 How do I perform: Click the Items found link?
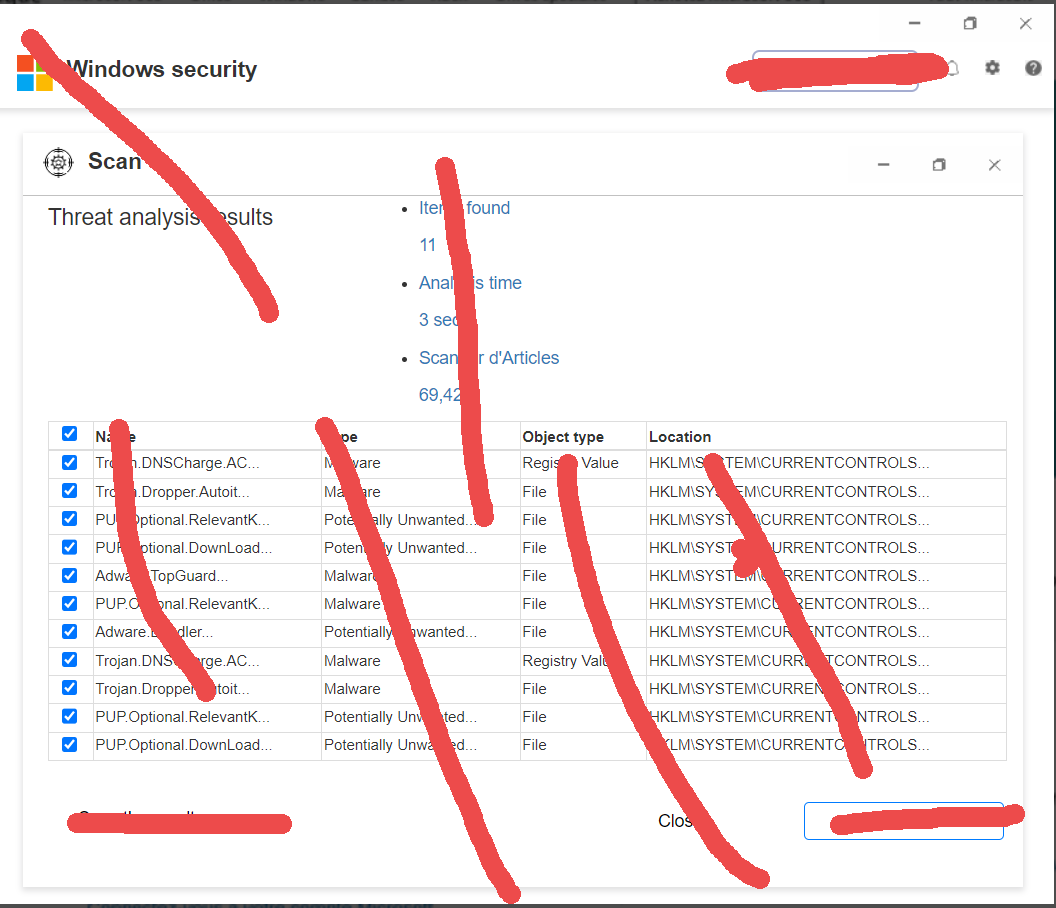pyautogui.click(x=464, y=208)
